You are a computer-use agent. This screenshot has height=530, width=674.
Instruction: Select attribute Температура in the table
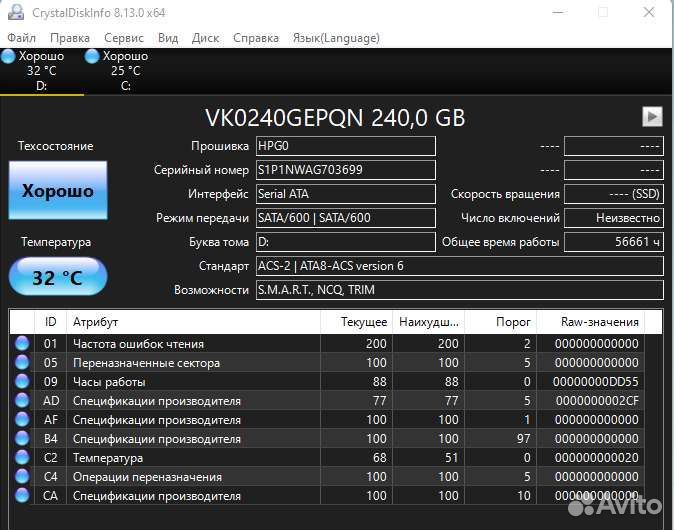click(108, 458)
